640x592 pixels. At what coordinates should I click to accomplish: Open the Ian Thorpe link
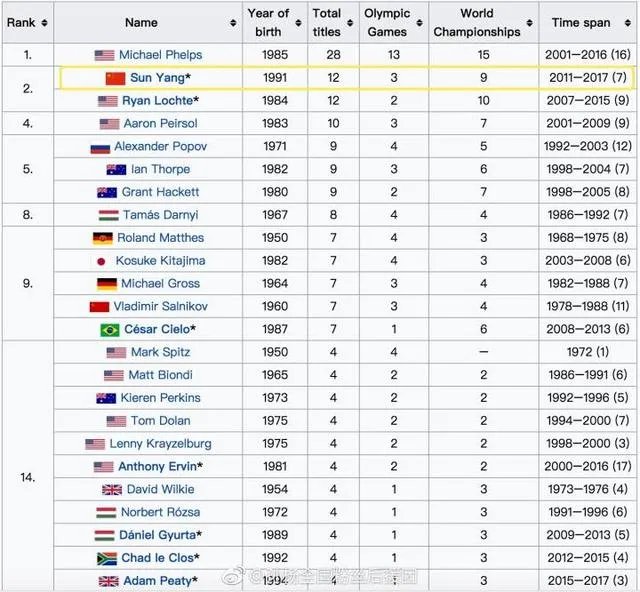[160, 169]
